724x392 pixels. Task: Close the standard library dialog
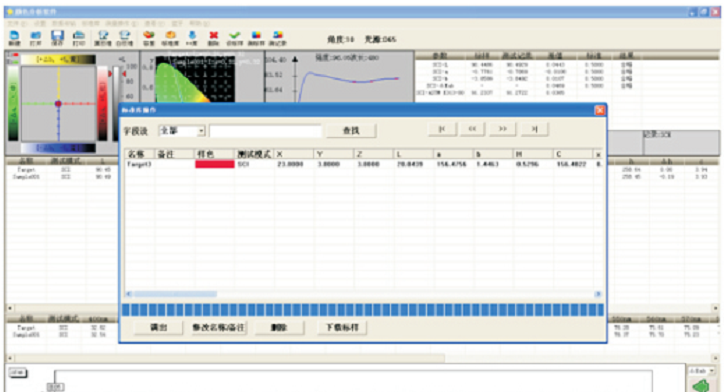[599, 110]
